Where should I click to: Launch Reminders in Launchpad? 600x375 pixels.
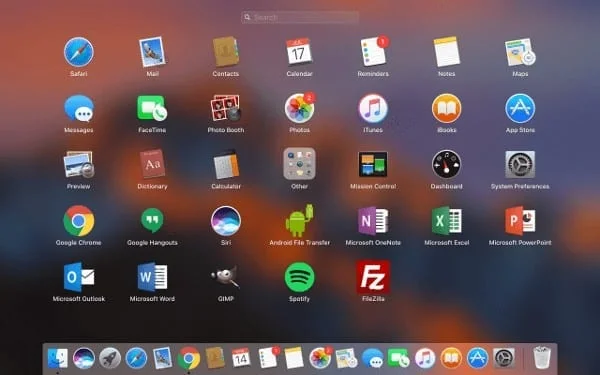tap(374, 51)
